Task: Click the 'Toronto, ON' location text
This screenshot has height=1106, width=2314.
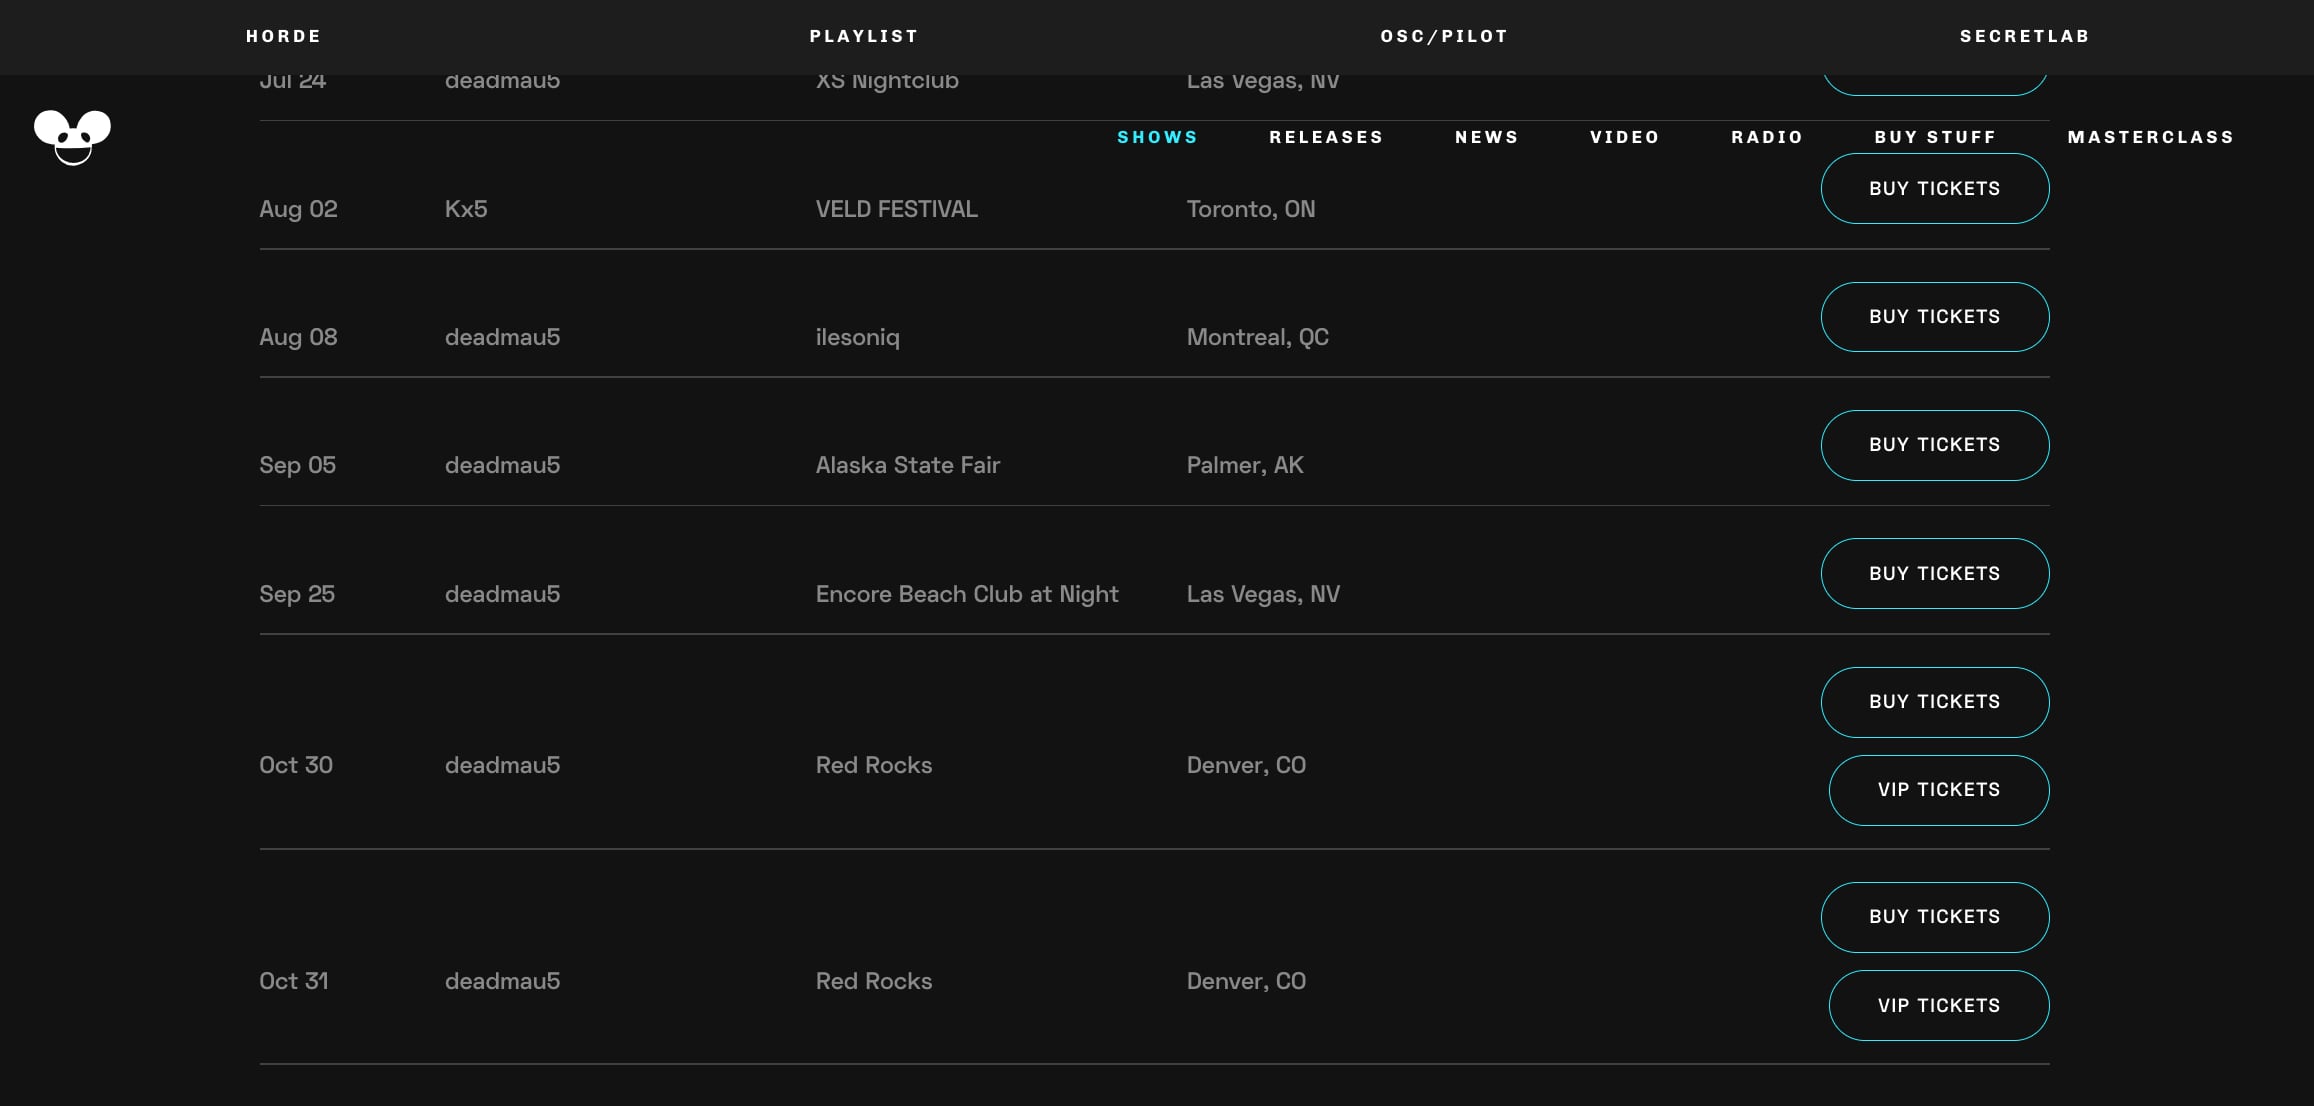Action: tap(1251, 209)
